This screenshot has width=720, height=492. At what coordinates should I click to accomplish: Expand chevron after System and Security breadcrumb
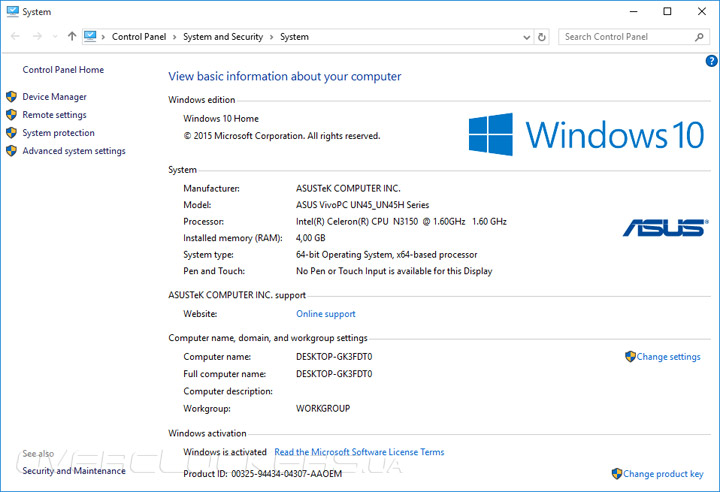(x=271, y=37)
